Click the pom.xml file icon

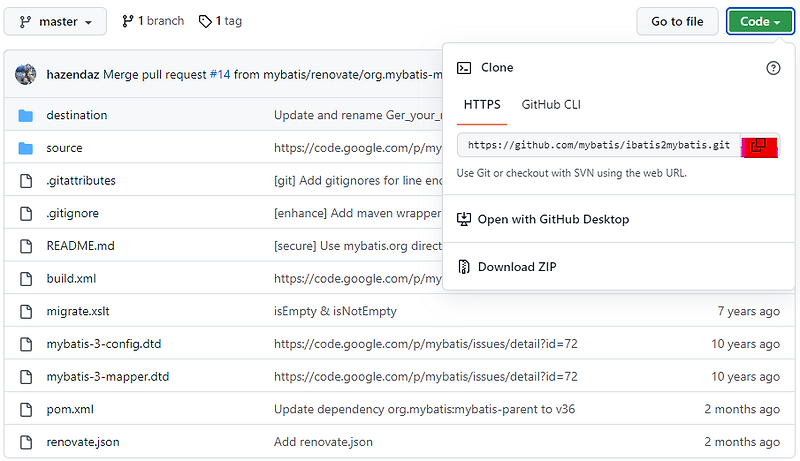click(26, 409)
